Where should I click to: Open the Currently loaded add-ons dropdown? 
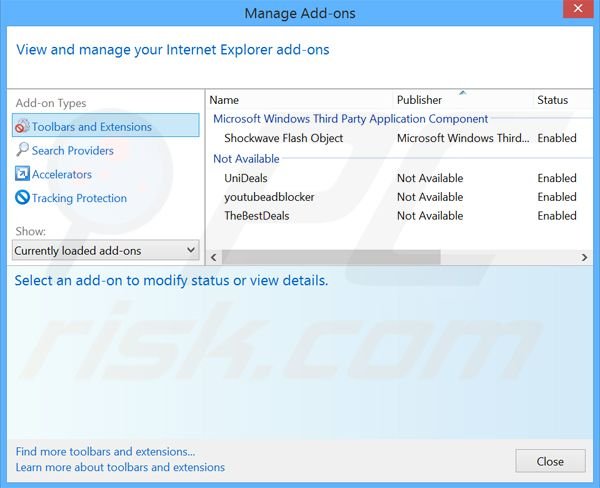(106, 250)
